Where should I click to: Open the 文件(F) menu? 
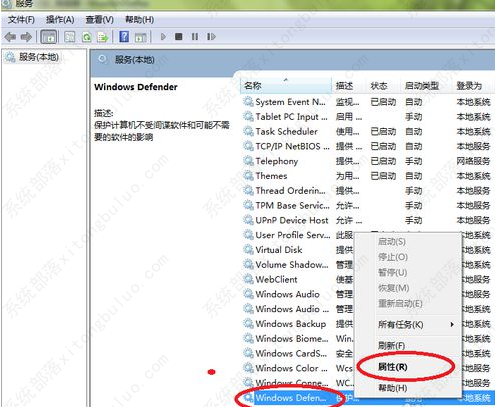[21, 20]
